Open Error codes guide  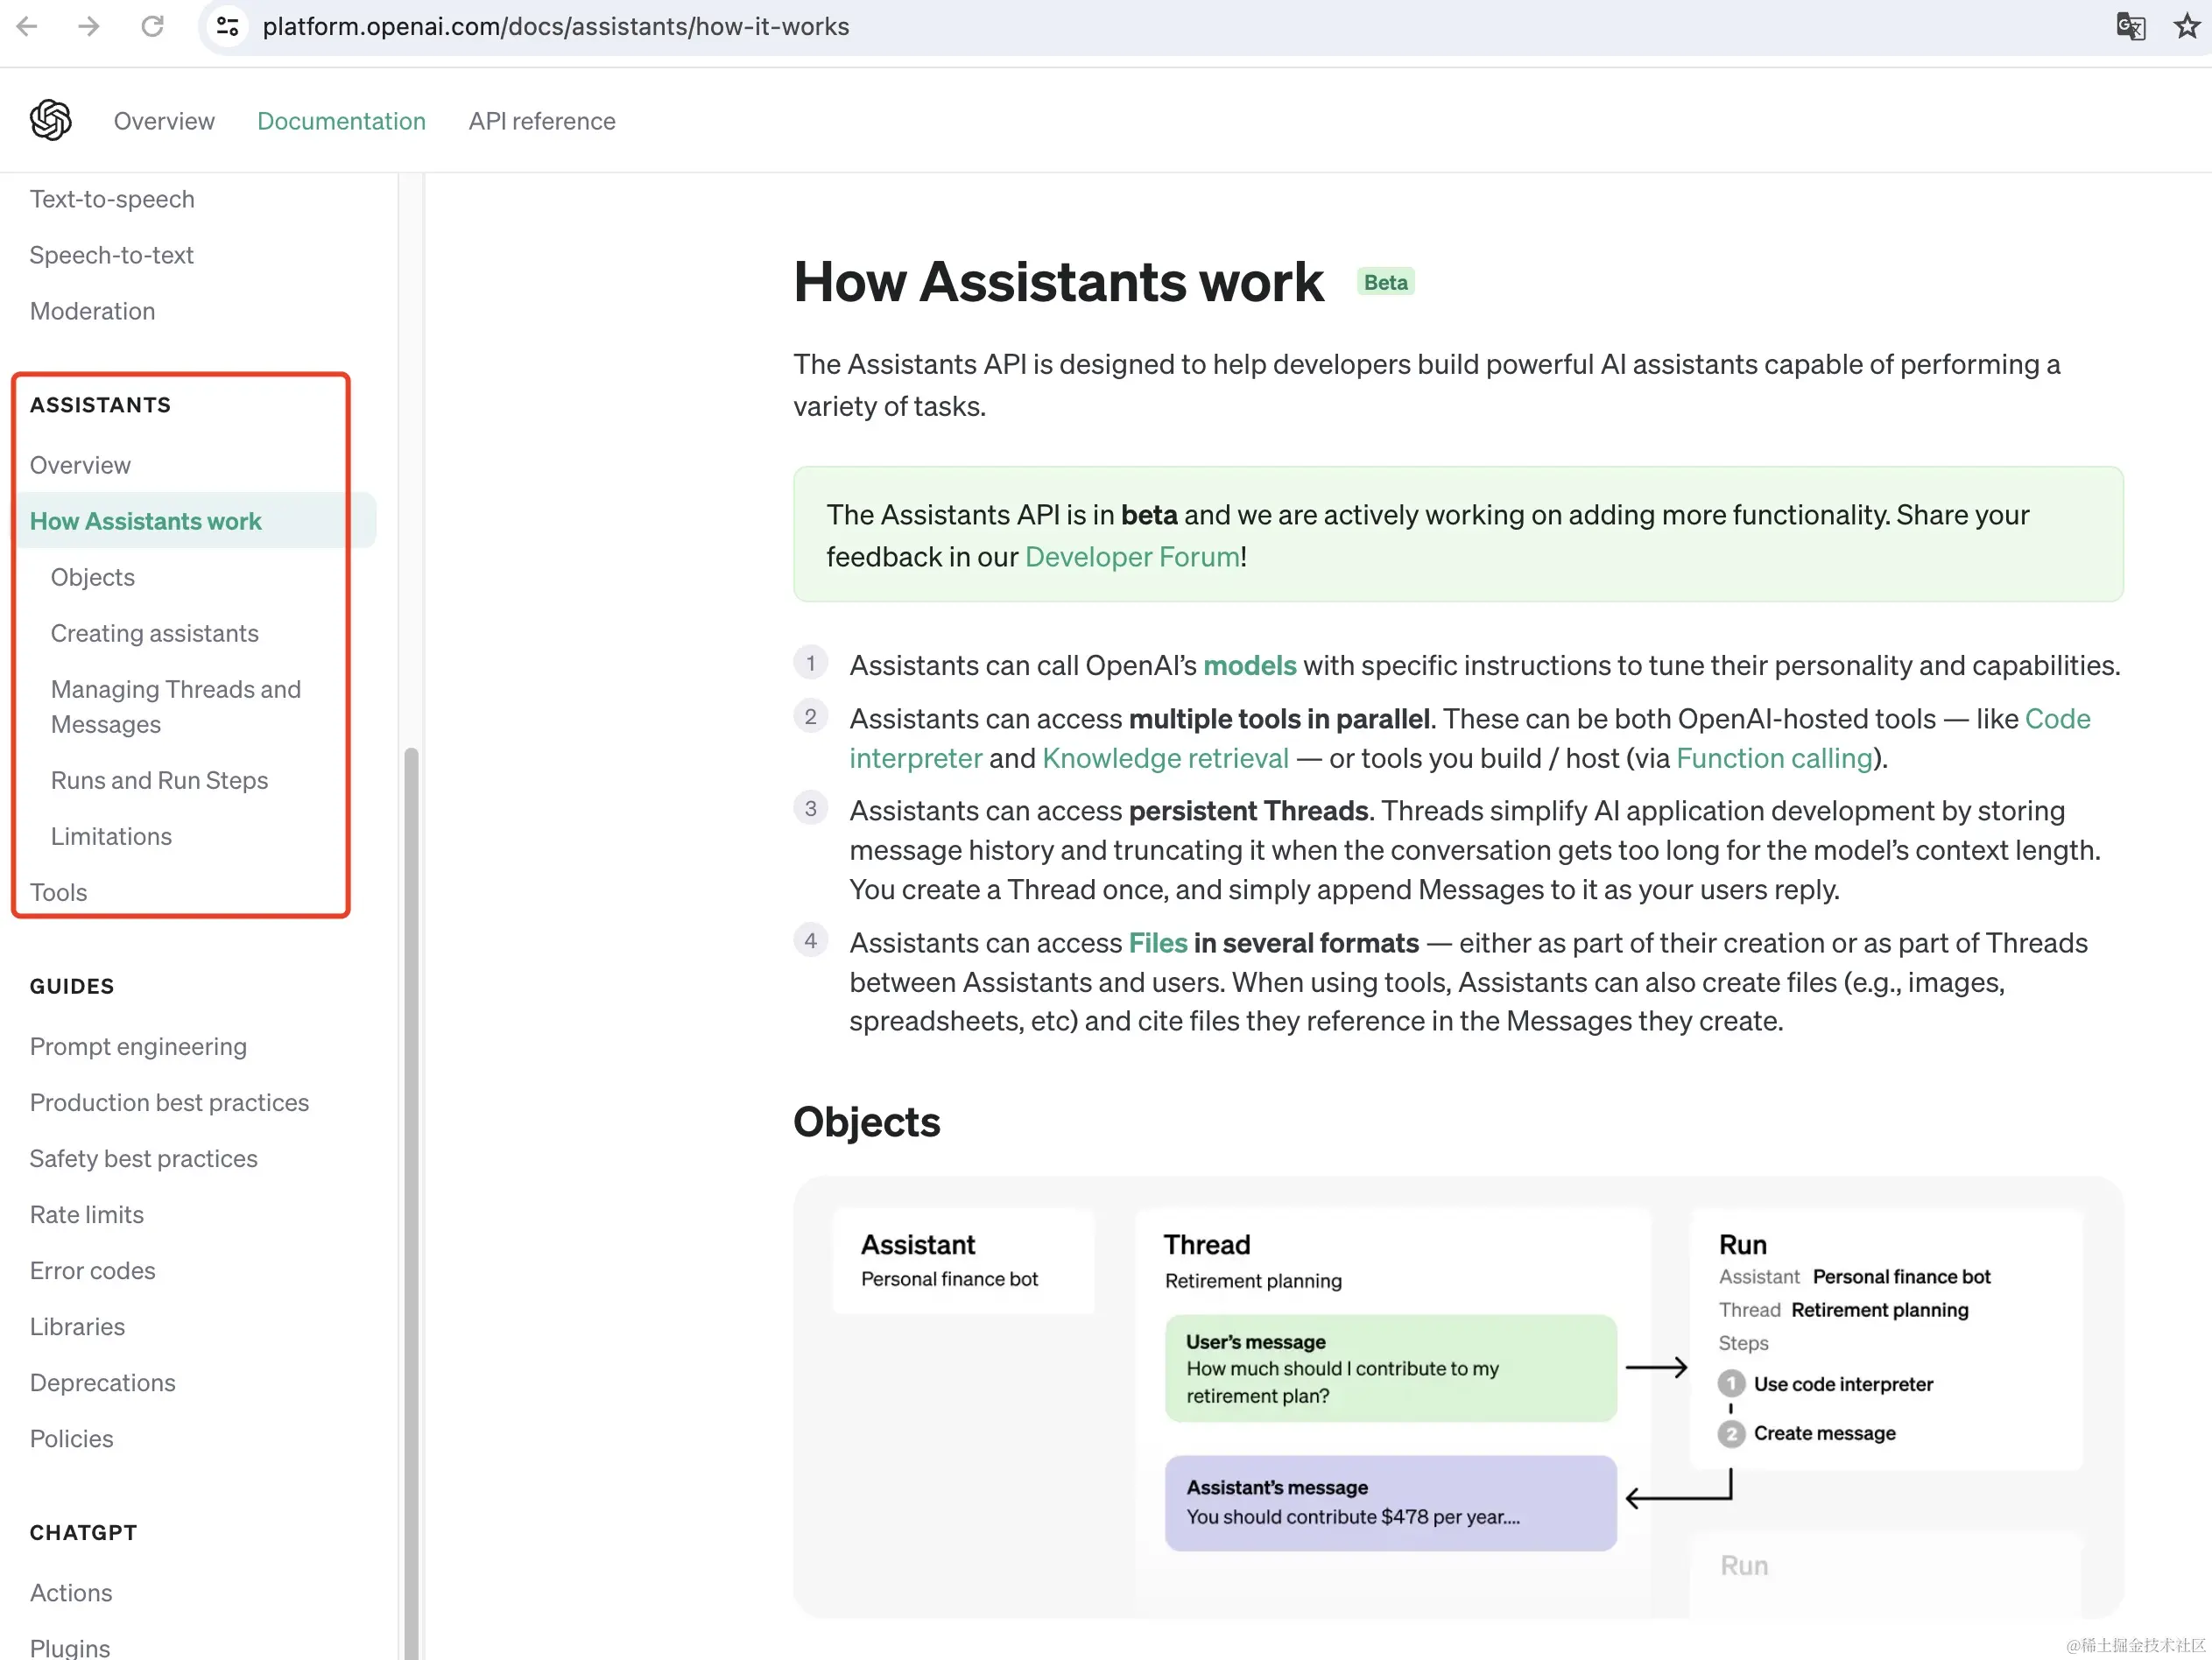pos(92,1270)
